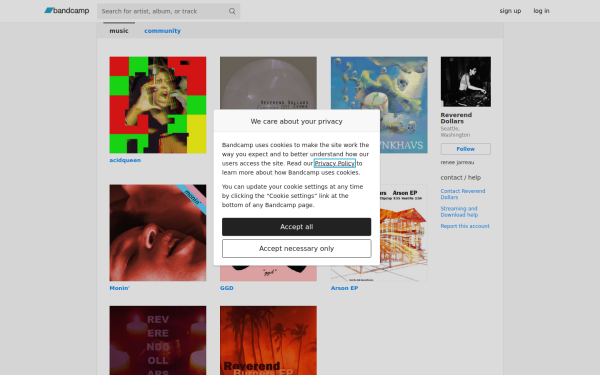Click the Seattle, Washington location text
Image resolution: width=600 pixels, height=375 pixels.
tap(455, 132)
